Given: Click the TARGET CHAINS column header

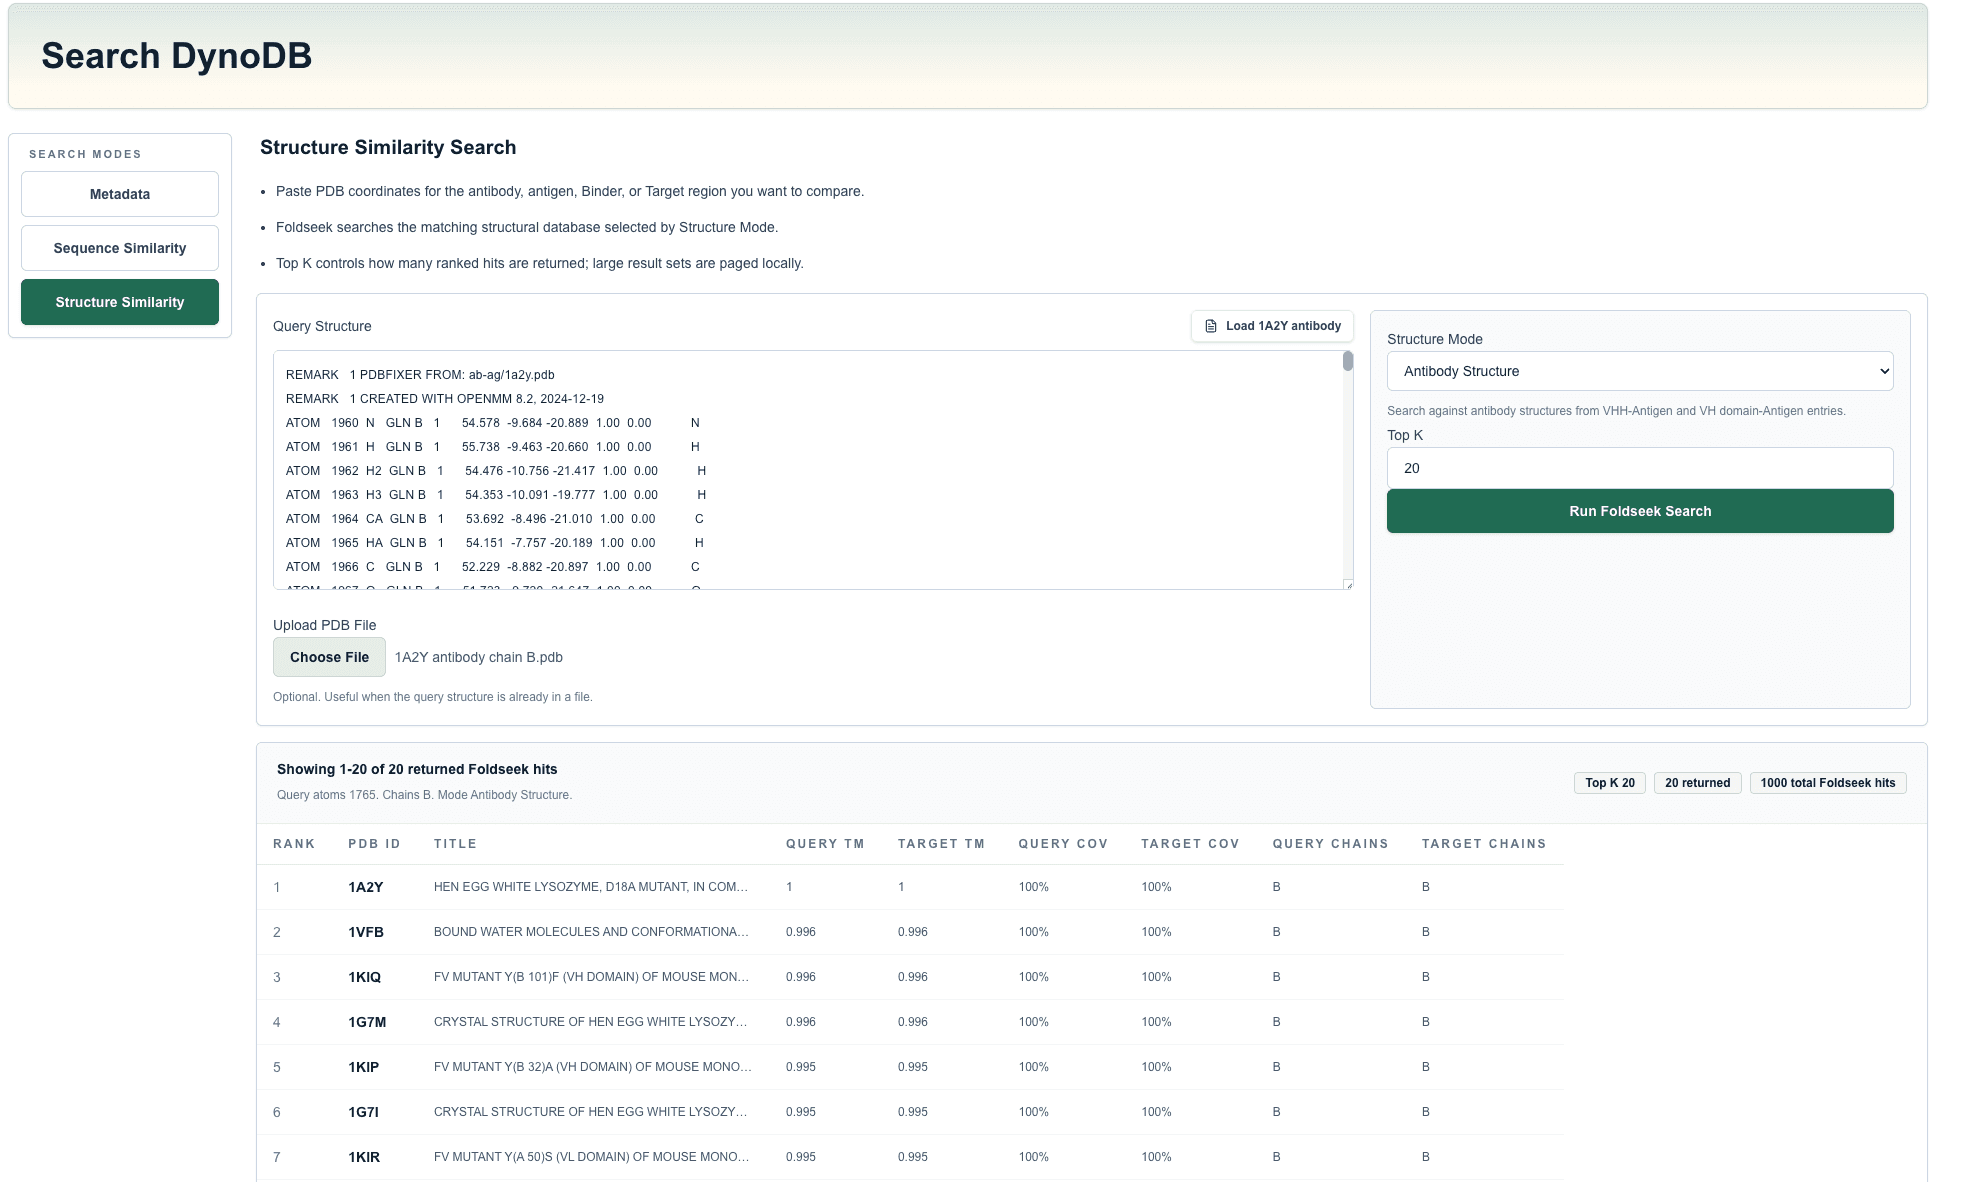Looking at the screenshot, I should pyautogui.click(x=1484, y=844).
